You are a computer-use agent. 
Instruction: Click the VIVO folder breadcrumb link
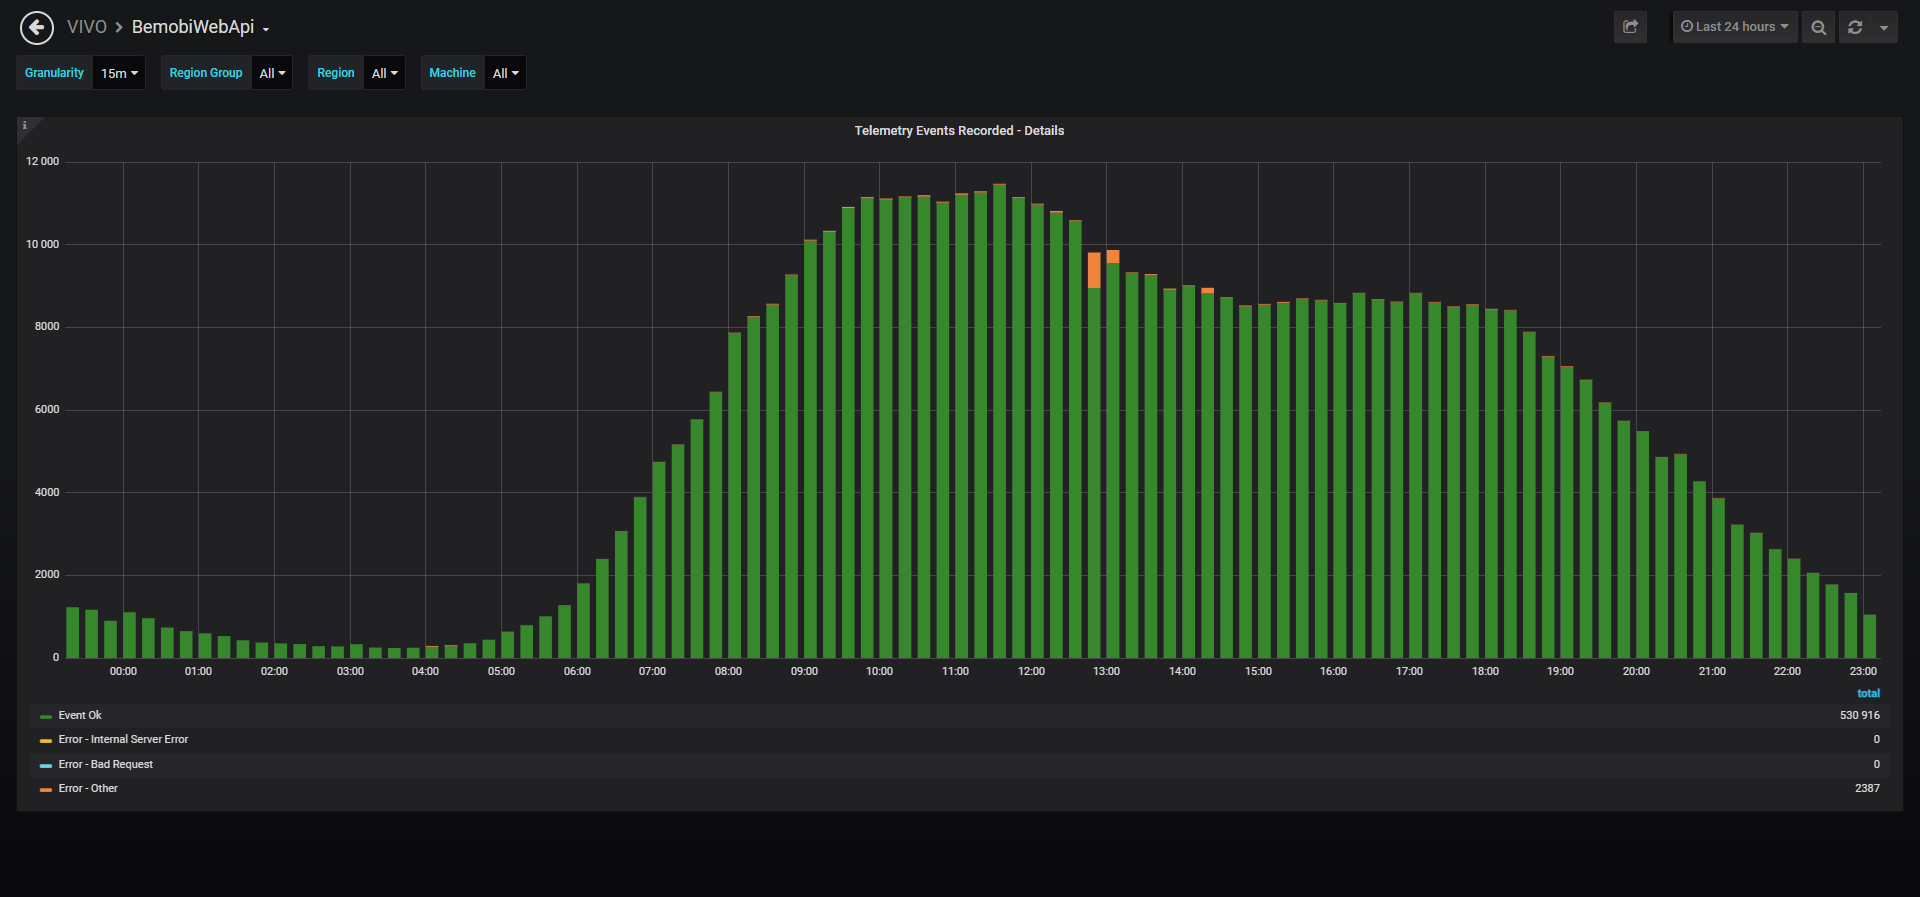pyautogui.click(x=87, y=27)
